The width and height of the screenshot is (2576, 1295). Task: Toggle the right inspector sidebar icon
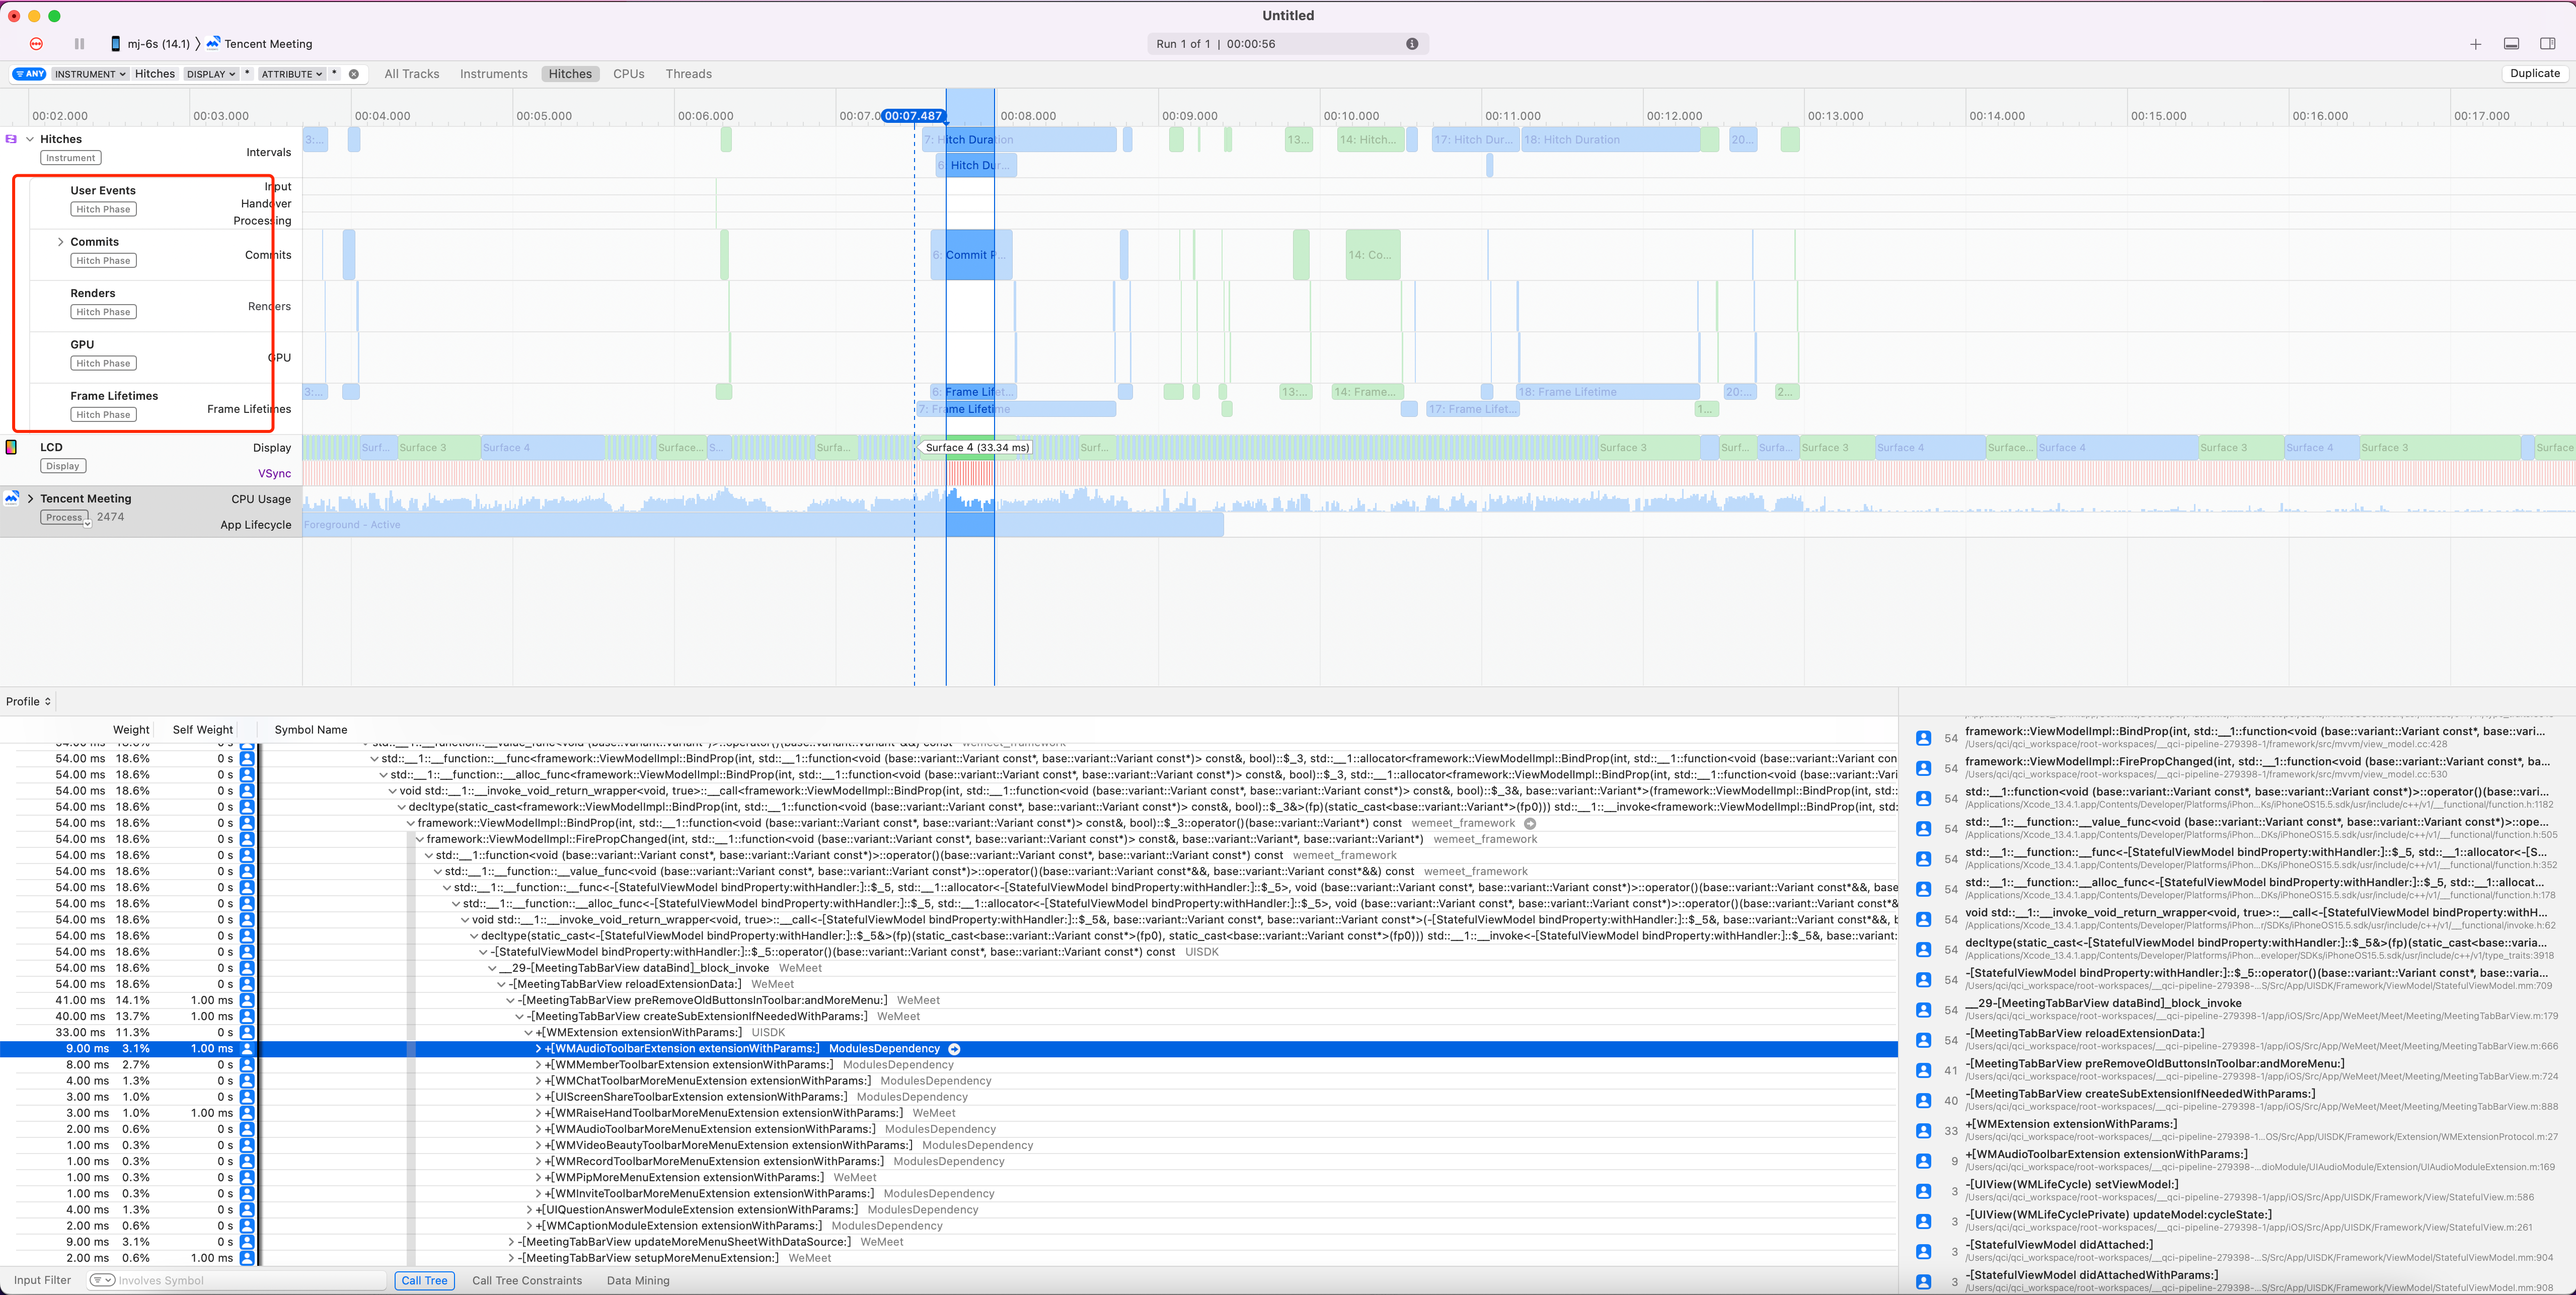point(2547,44)
